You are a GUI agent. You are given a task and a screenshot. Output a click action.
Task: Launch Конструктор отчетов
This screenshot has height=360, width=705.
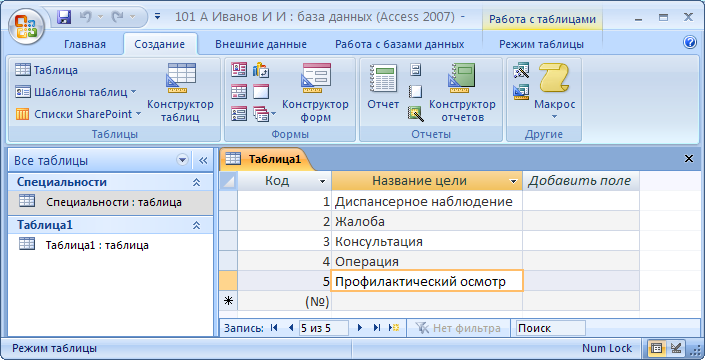[462, 93]
